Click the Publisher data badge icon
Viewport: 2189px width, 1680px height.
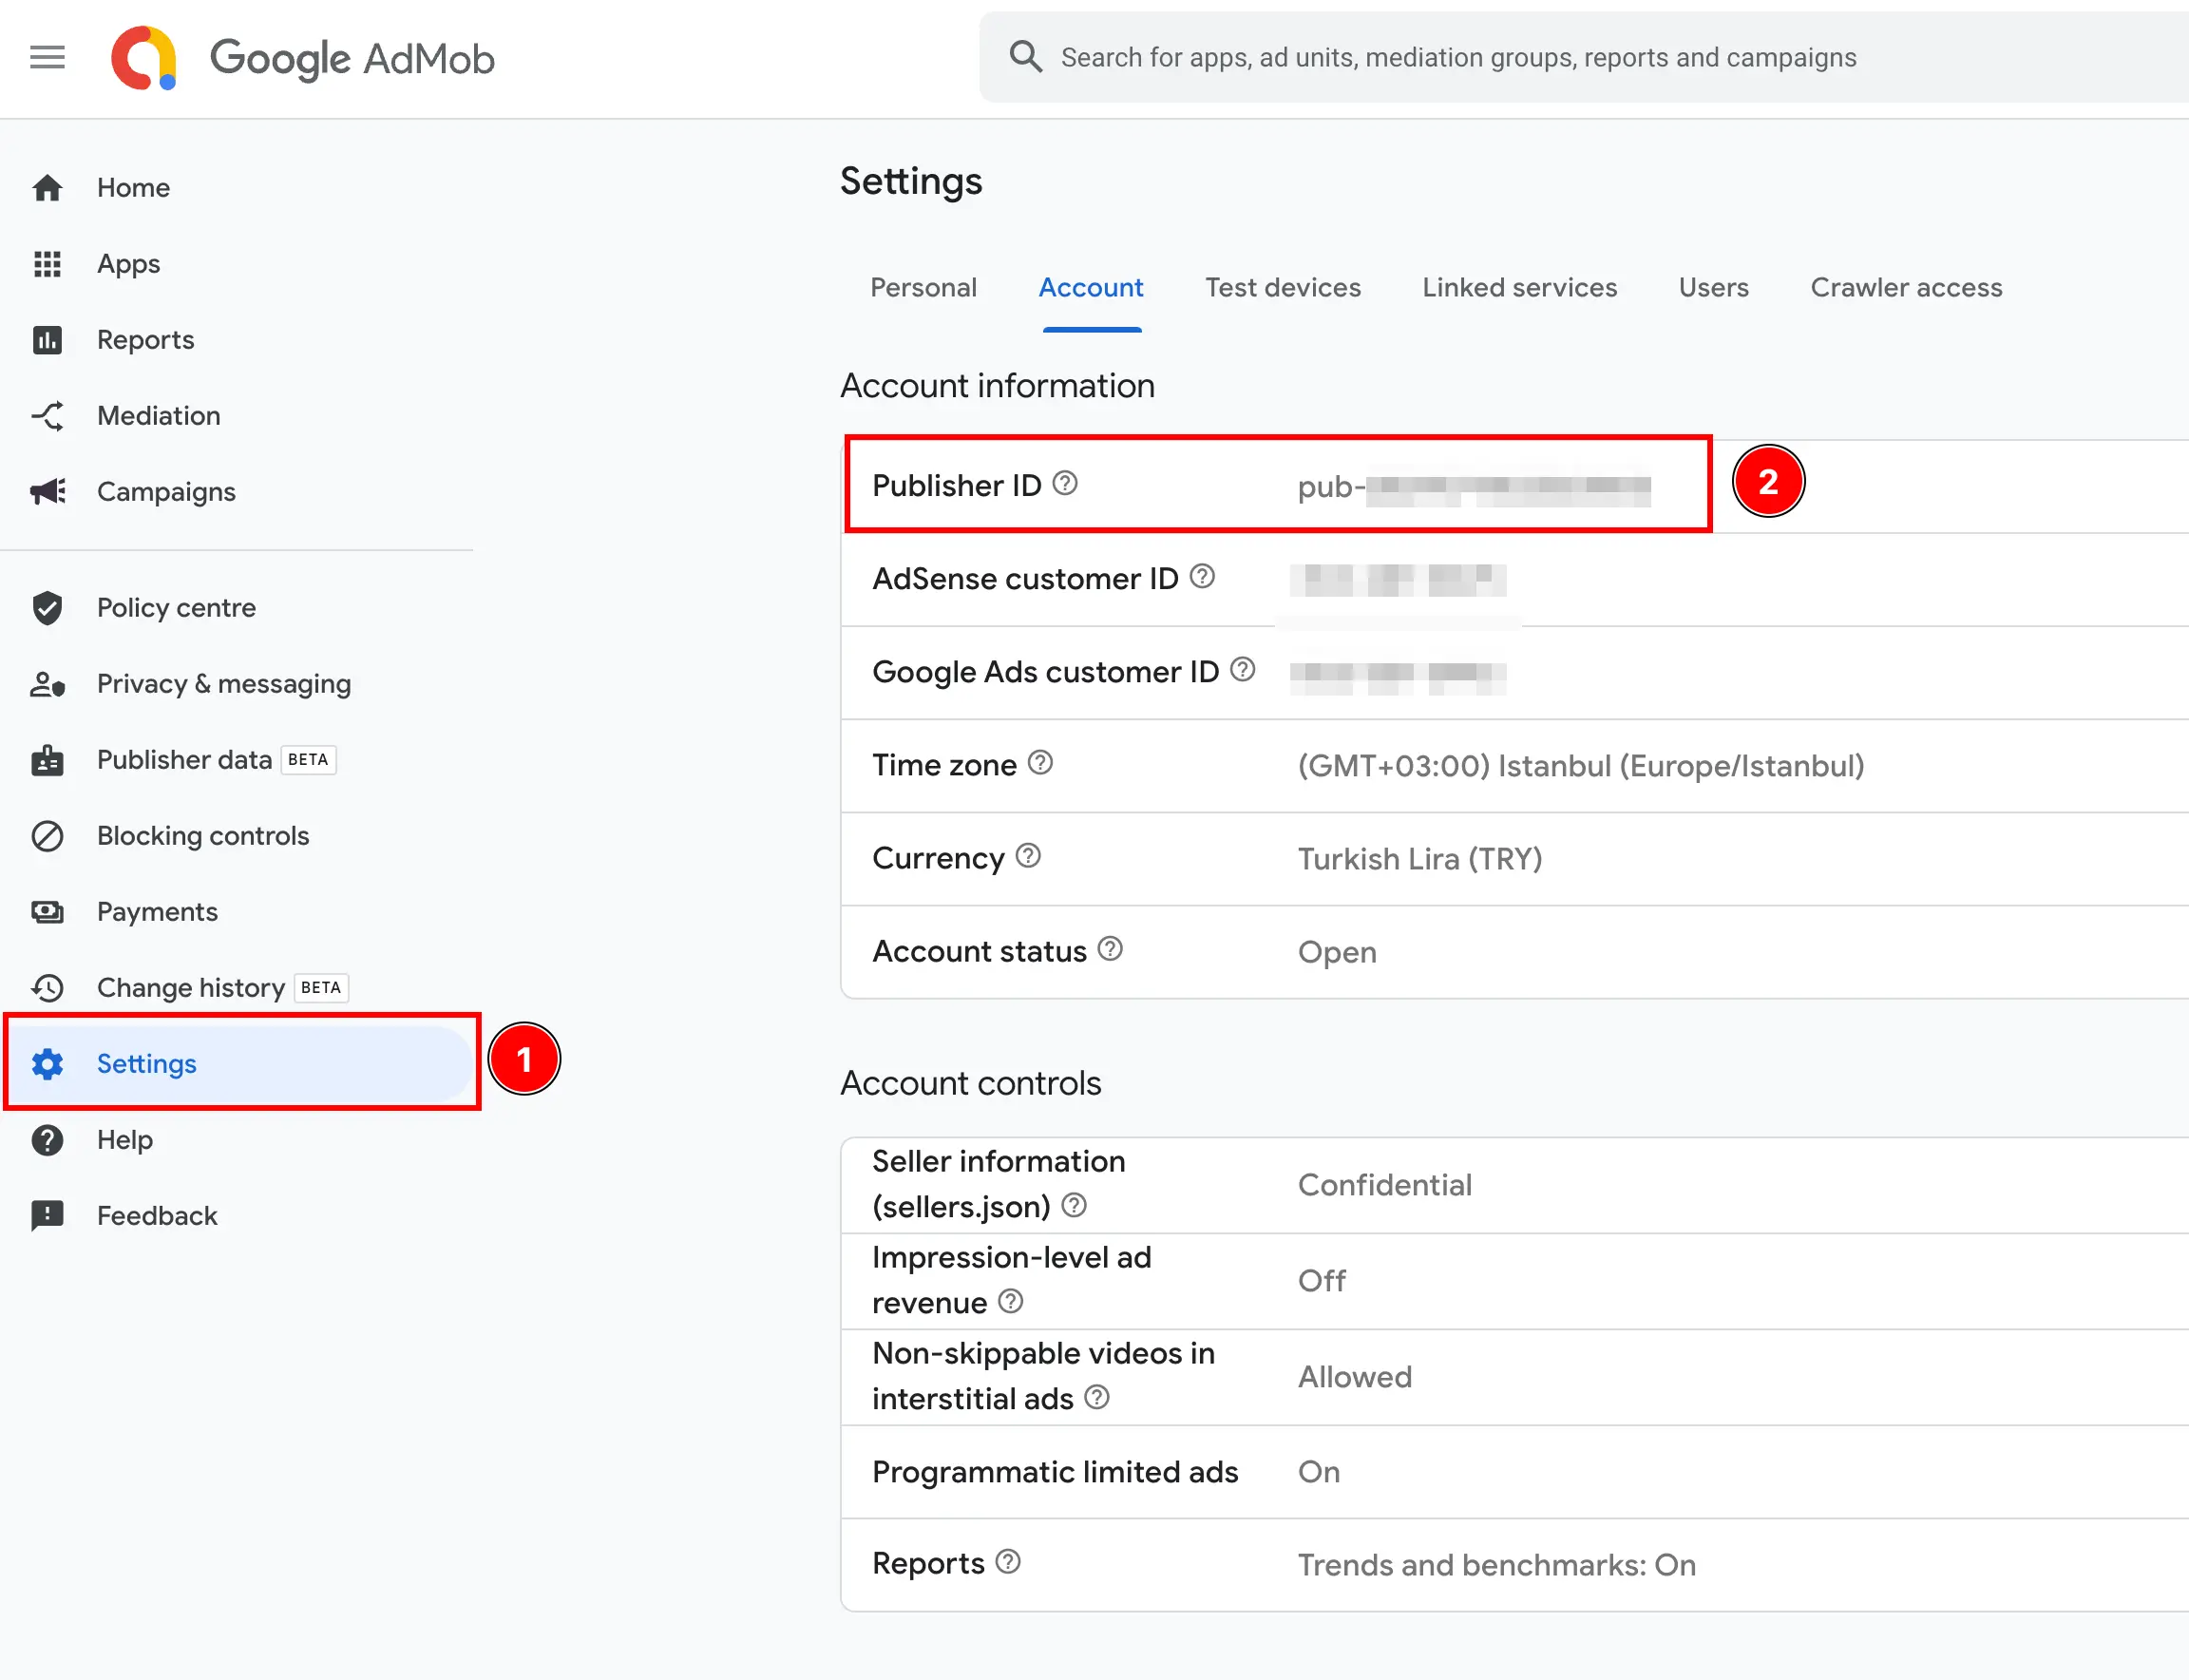click(47, 760)
